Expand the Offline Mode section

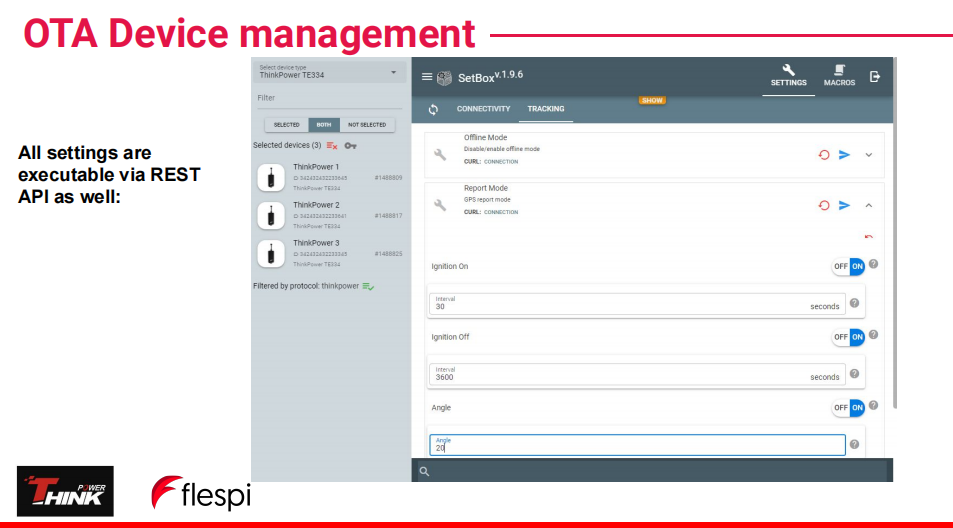coord(868,155)
